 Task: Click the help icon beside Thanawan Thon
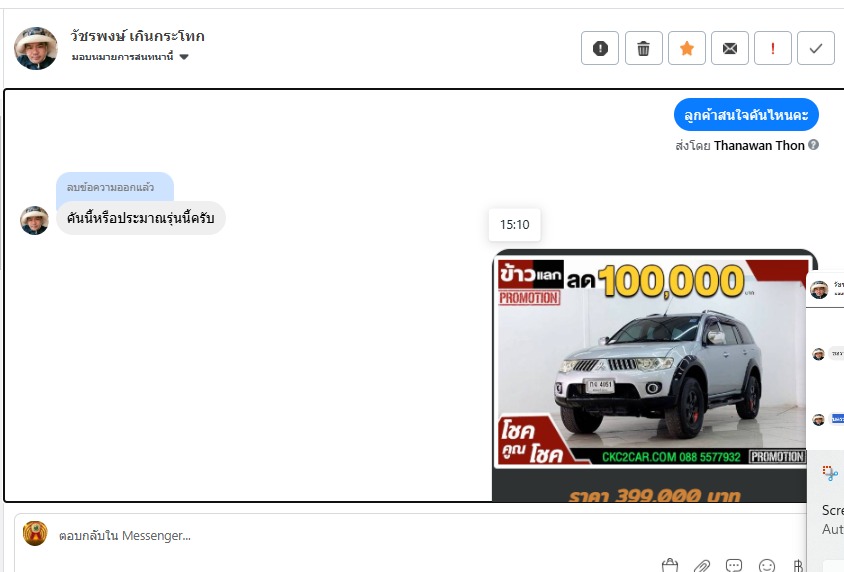[x=813, y=145]
